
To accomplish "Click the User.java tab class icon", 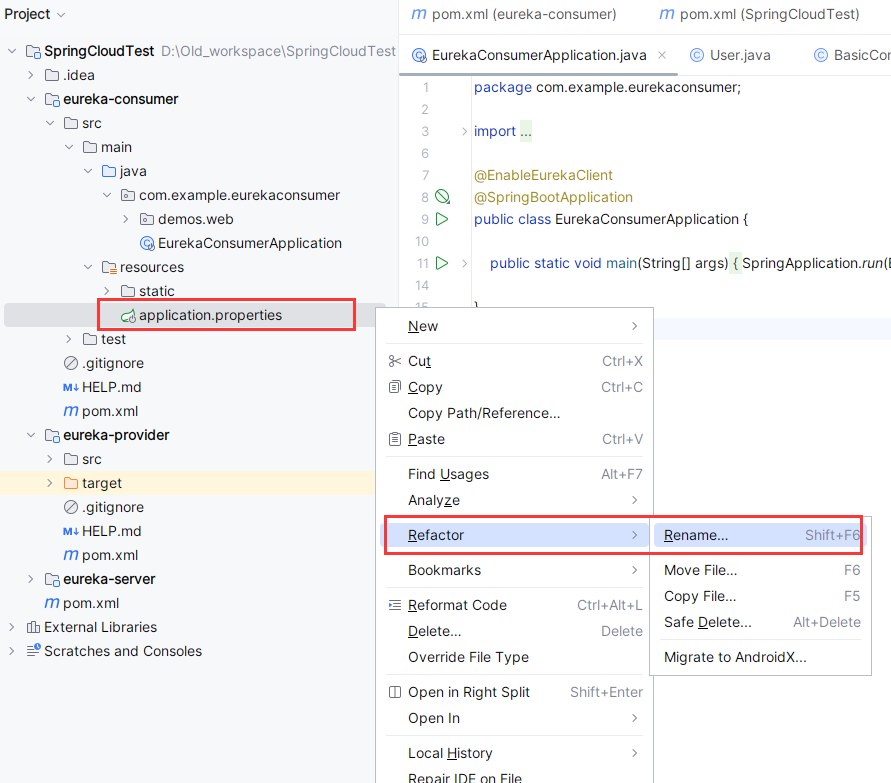I will pyautogui.click(x=696, y=55).
